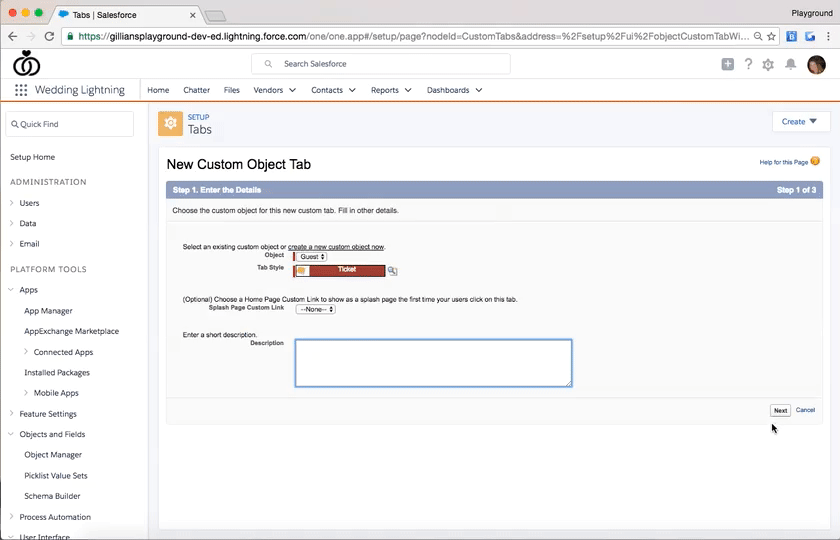840x540 pixels.
Task: Open the Setup gear icon in header
Action: 768,65
